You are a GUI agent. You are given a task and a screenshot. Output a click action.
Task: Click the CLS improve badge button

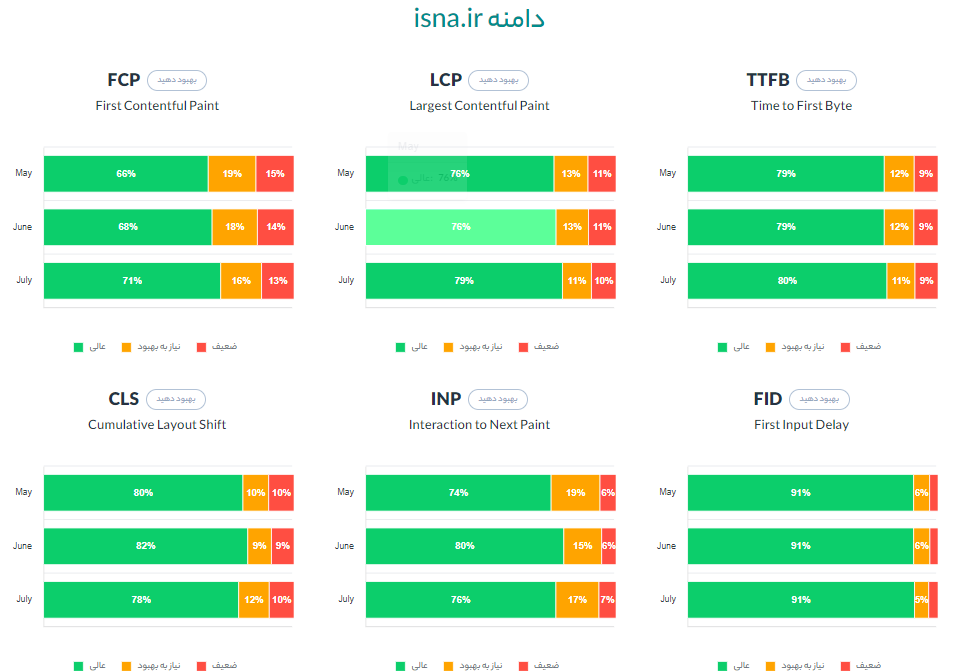[x=176, y=399]
